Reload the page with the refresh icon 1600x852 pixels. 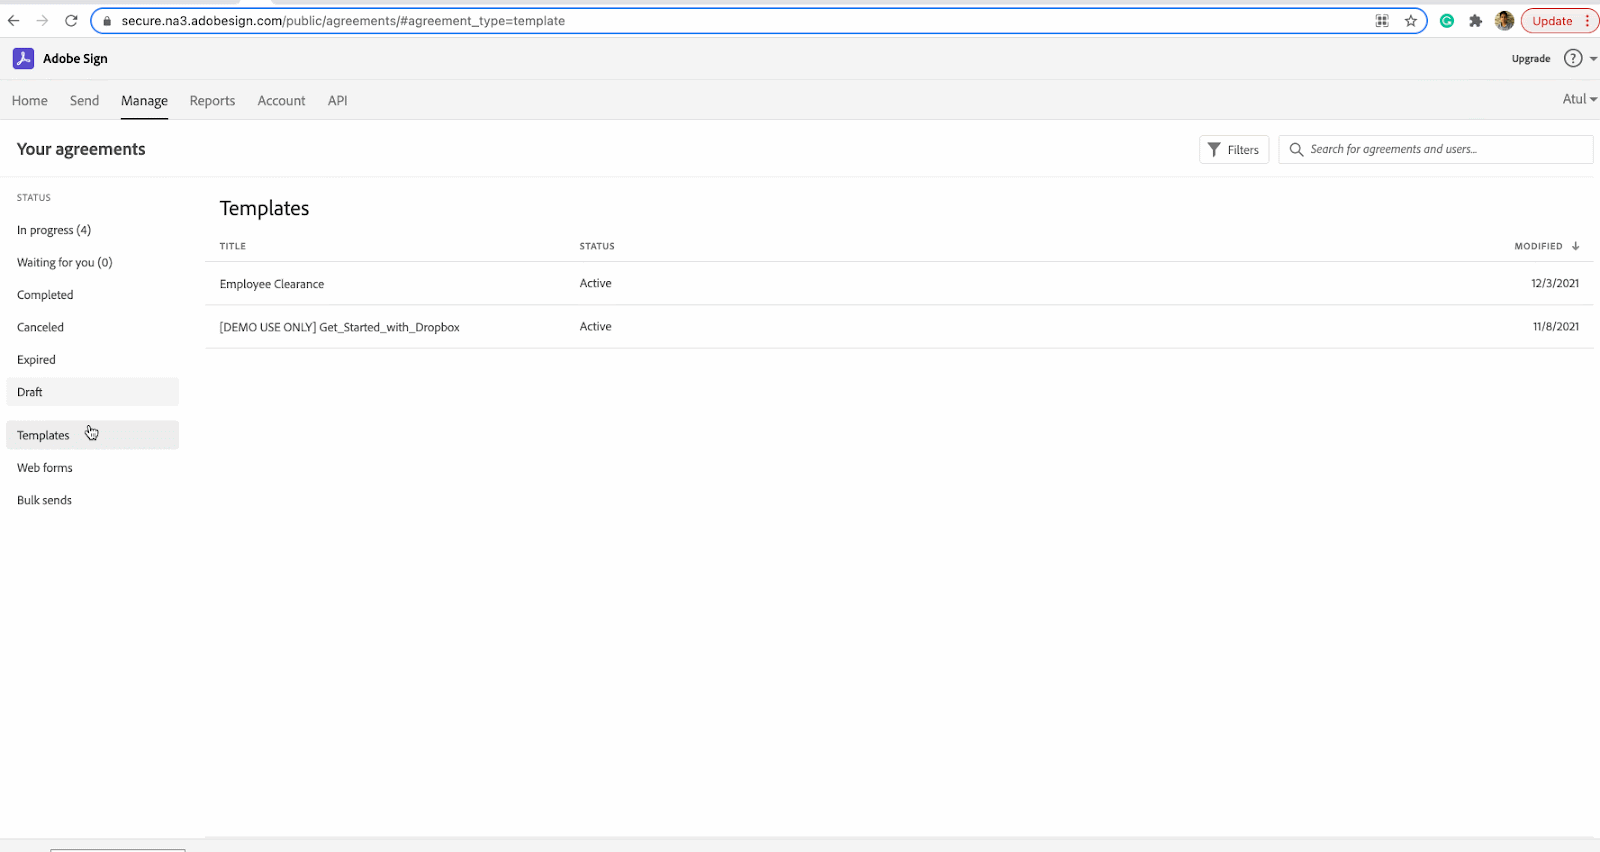(71, 20)
